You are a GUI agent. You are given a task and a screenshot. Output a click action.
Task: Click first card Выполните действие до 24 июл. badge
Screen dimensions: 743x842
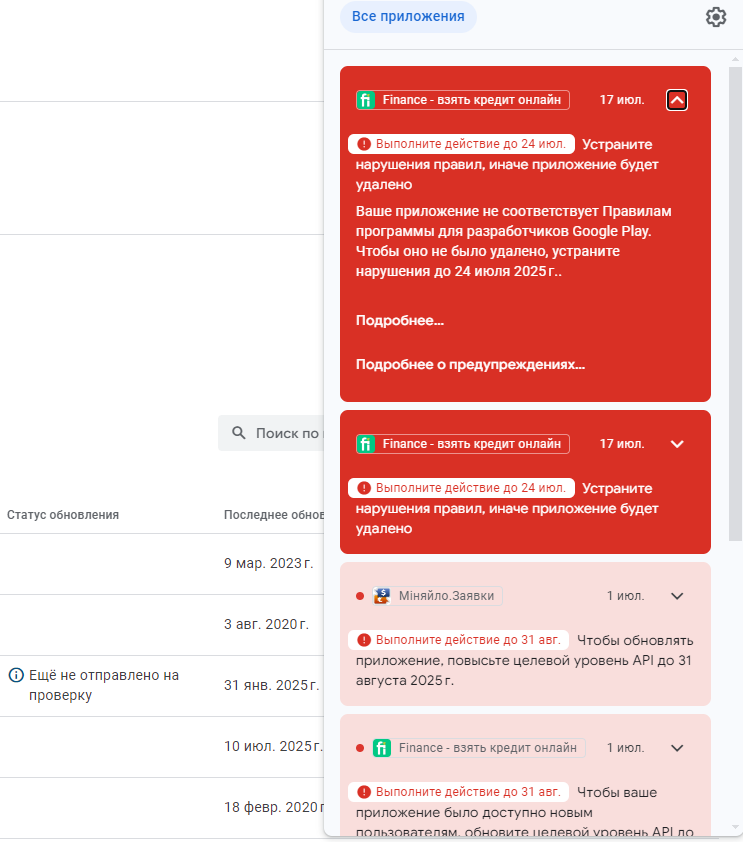click(461, 144)
